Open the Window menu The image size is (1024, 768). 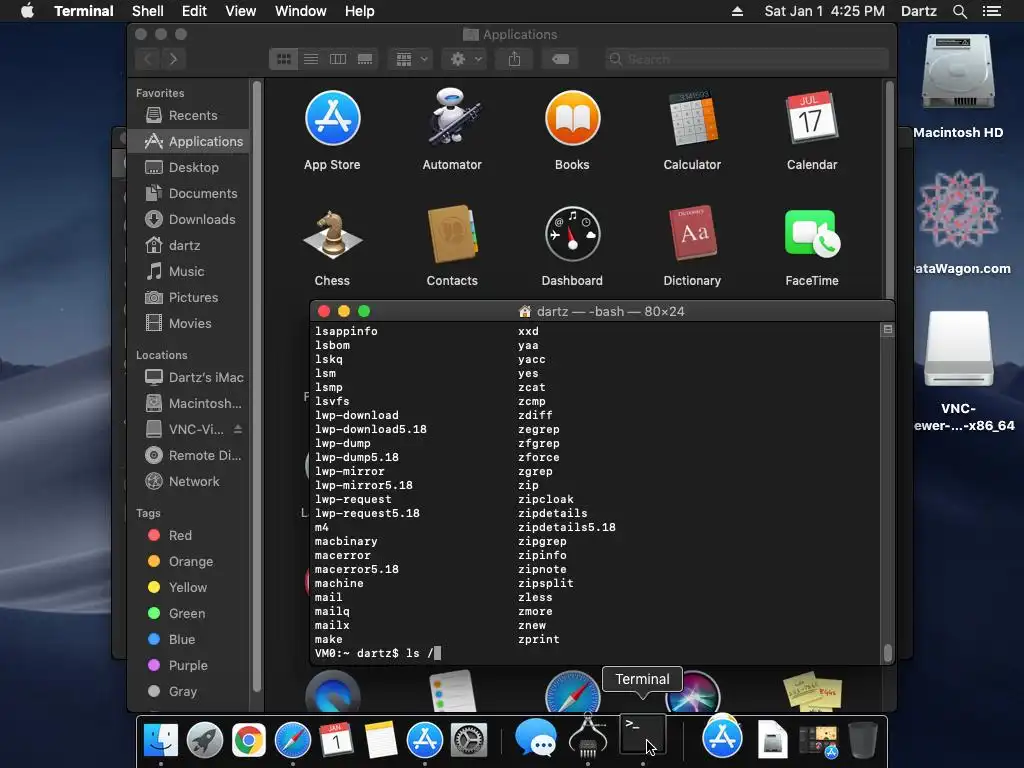pyautogui.click(x=300, y=11)
